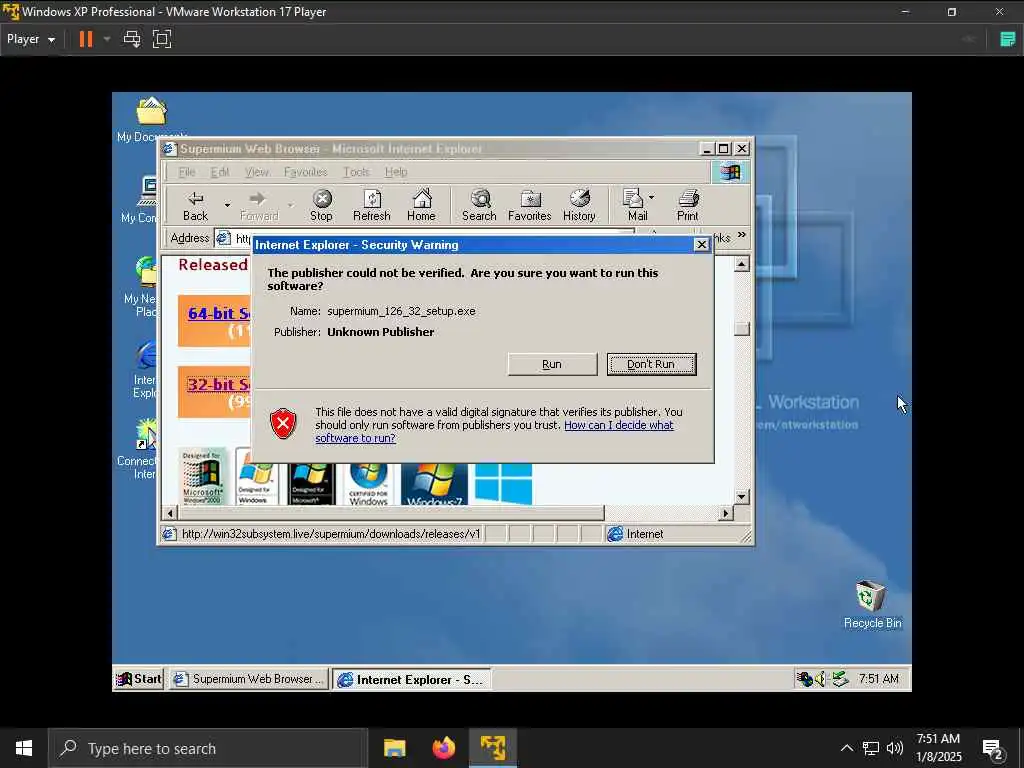Click the Home toolbar icon
Viewport: 1024px width, 768px height.
tap(421, 205)
